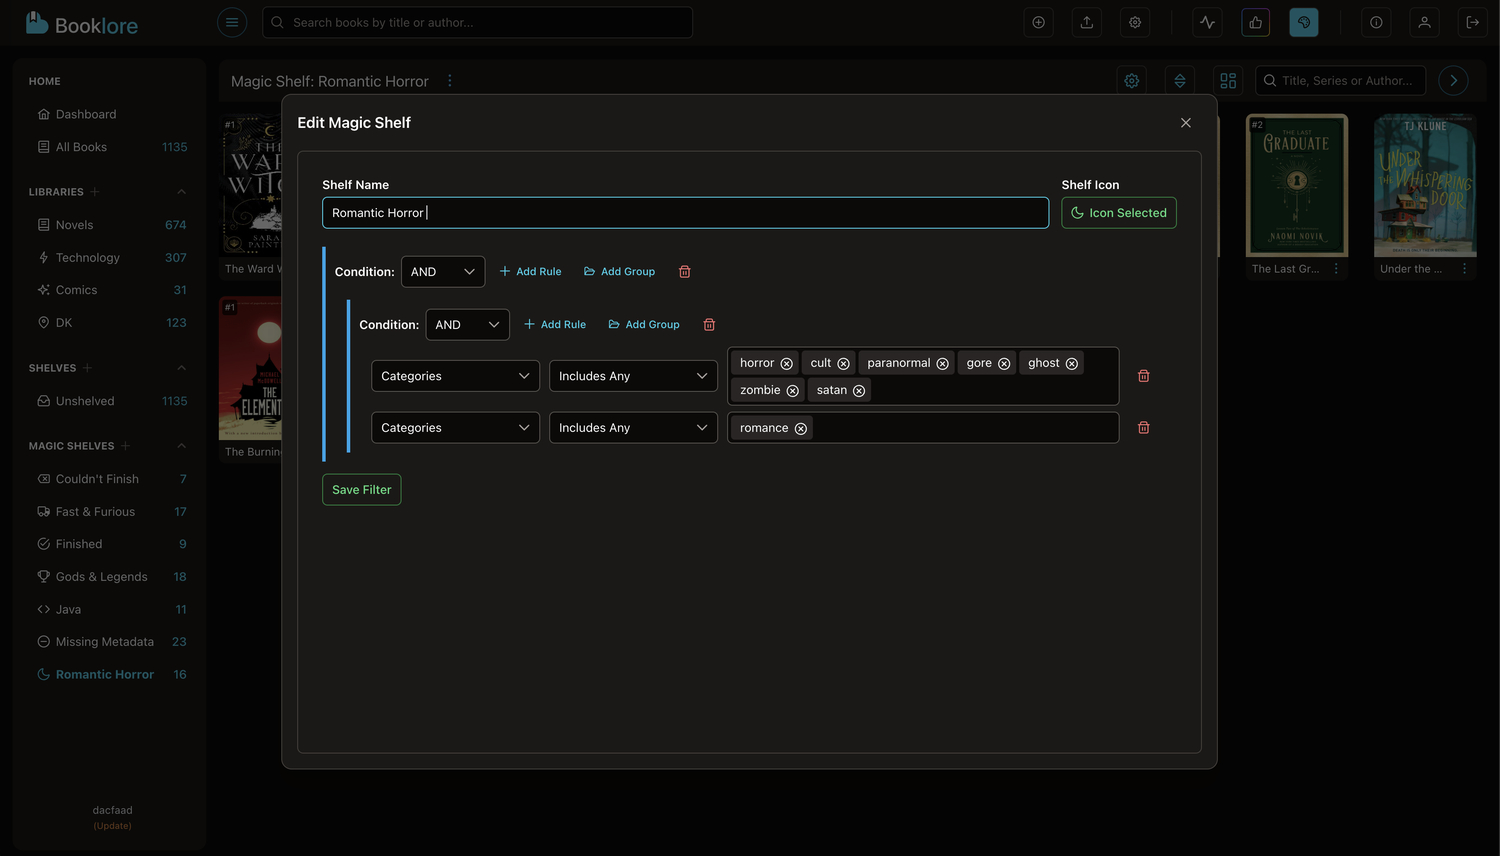Remove the romance category tag
Viewport: 1500px width, 856px height.
(800, 429)
